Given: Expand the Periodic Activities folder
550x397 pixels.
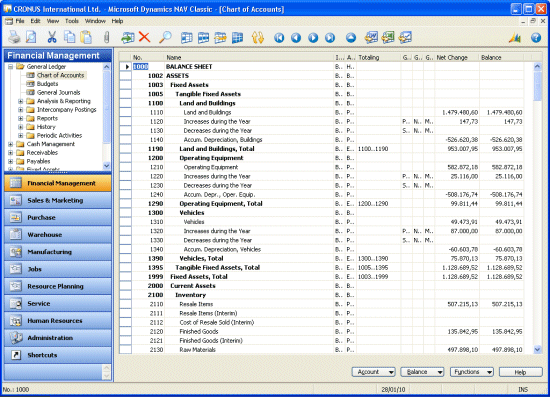Looking at the screenshot, I should pos(21,135).
